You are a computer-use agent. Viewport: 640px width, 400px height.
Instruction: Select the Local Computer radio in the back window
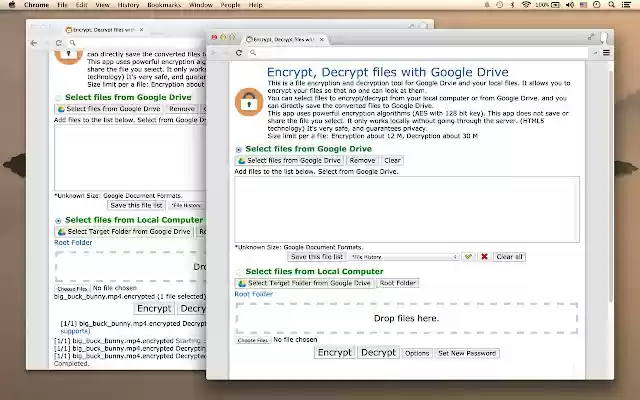(x=58, y=221)
